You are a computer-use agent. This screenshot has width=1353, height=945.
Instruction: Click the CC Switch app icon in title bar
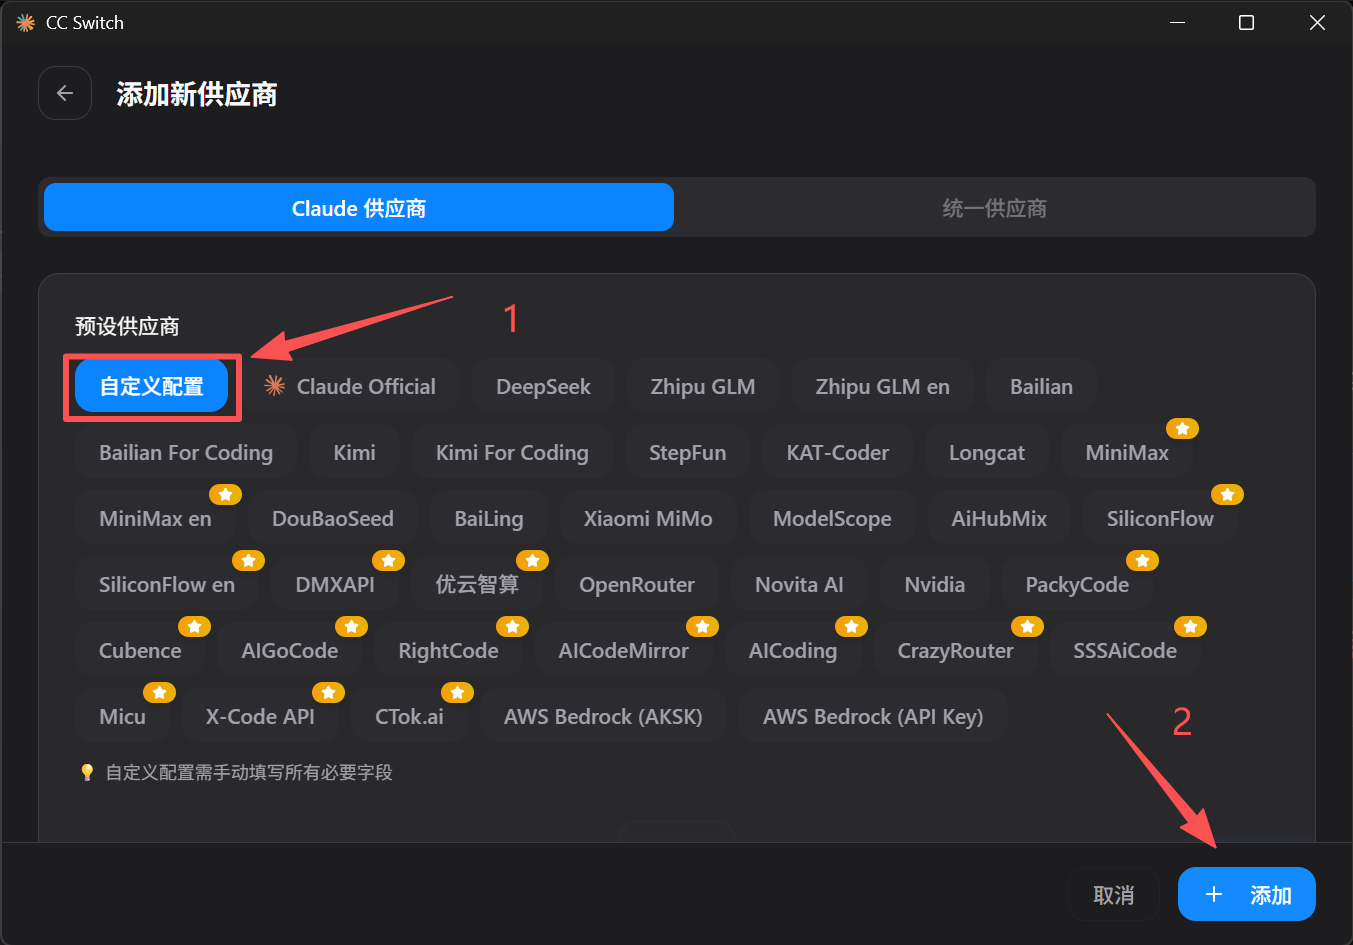click(26, 22)
